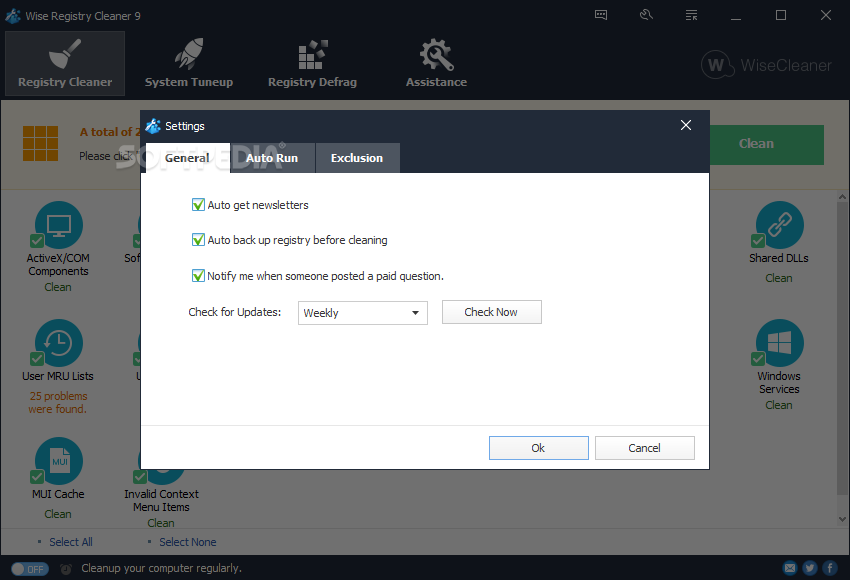Click Cancel in Settings dialog
The width and height of the screenshot is (850, 580).
(645, 448)
